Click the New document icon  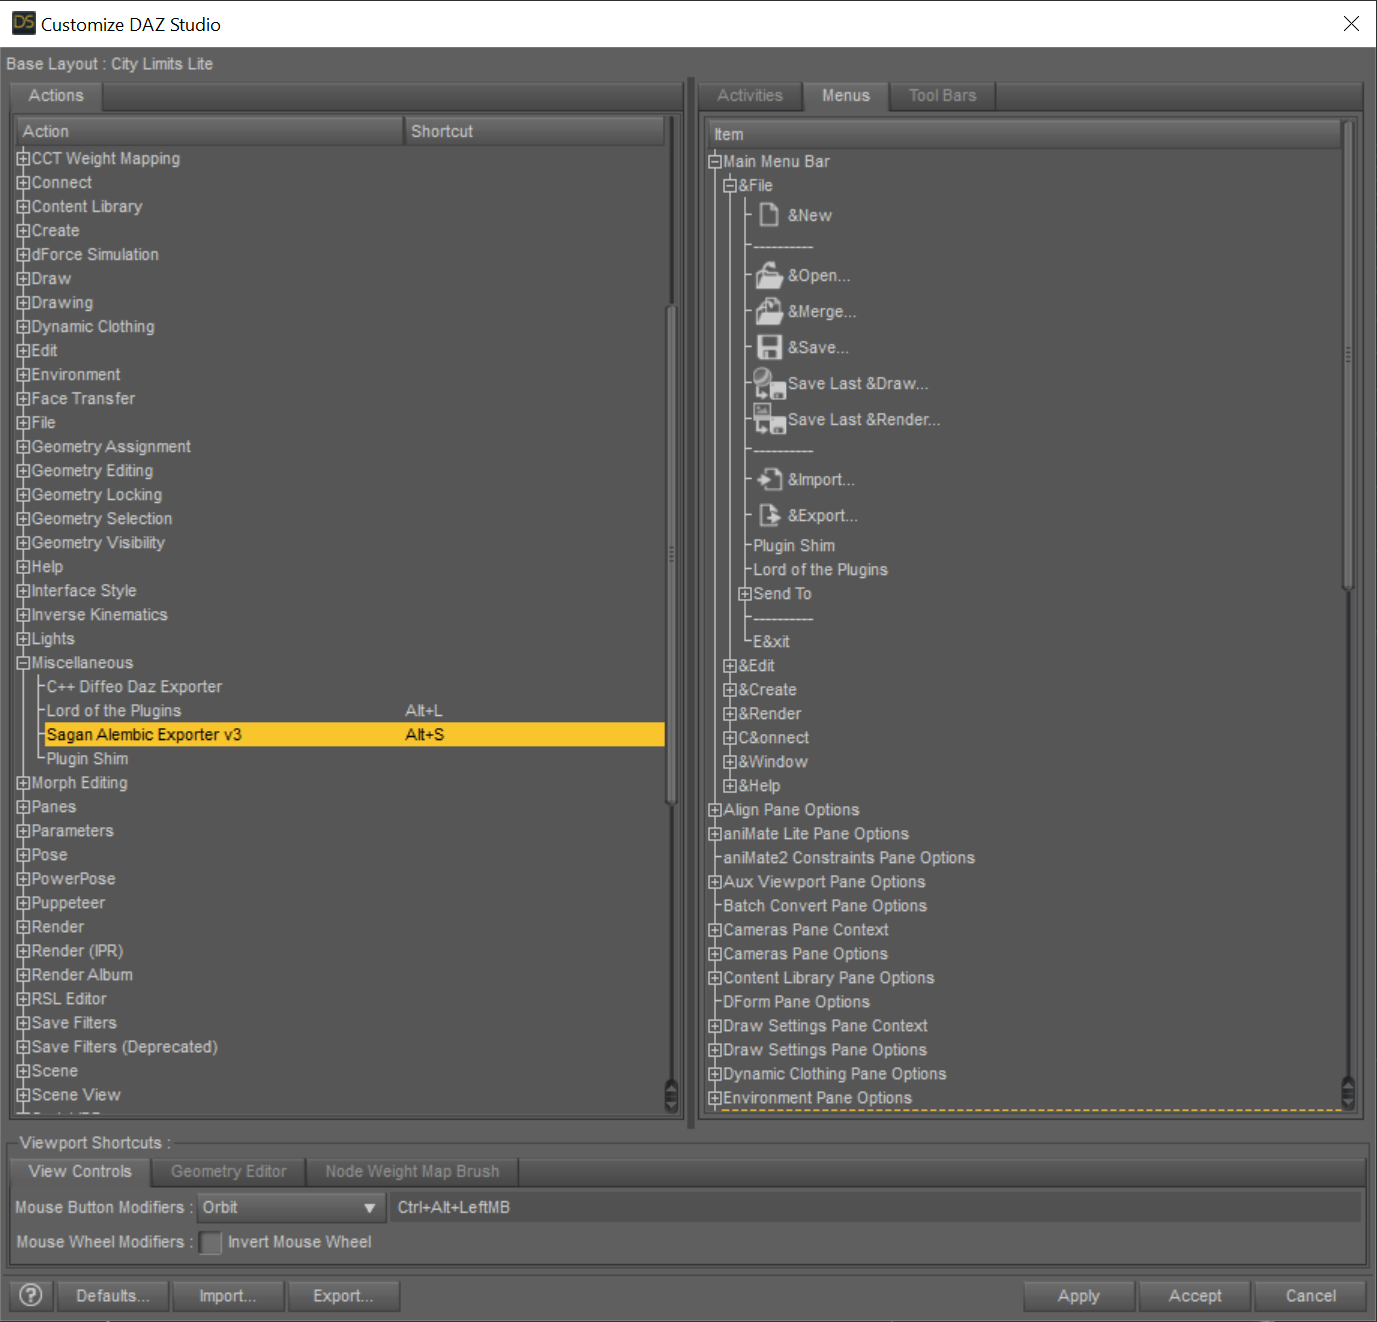point(769,215)
